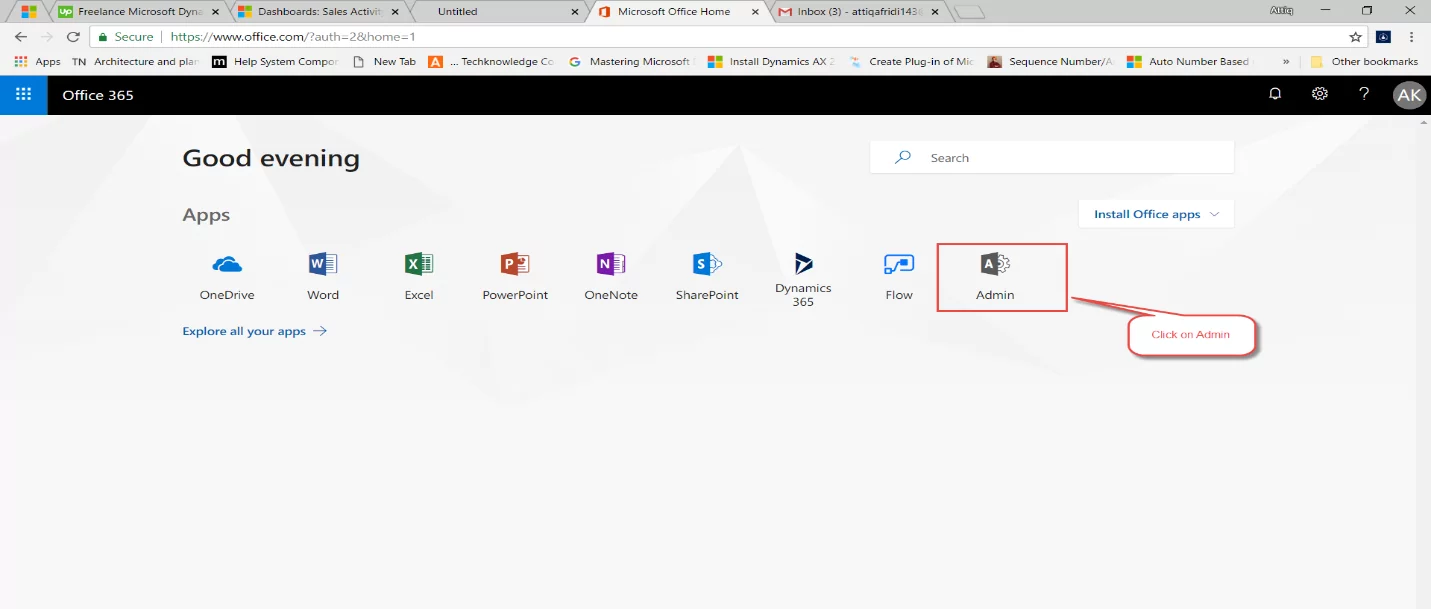The height and width of the screenshot is (609, 1431).
Task: Open the Apps bookmarks shortcut
Action: pyautogui.click(x=38, y=62)
